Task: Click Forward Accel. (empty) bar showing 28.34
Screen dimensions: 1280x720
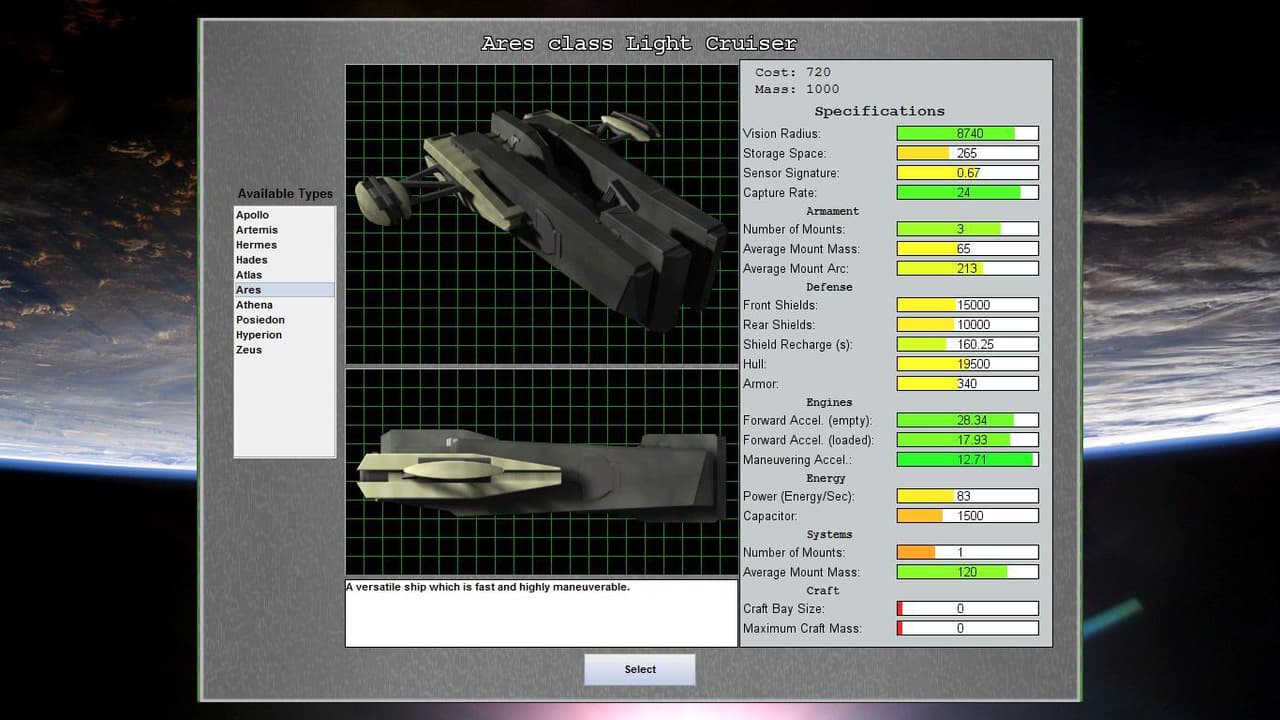Action: pos(968,420)
